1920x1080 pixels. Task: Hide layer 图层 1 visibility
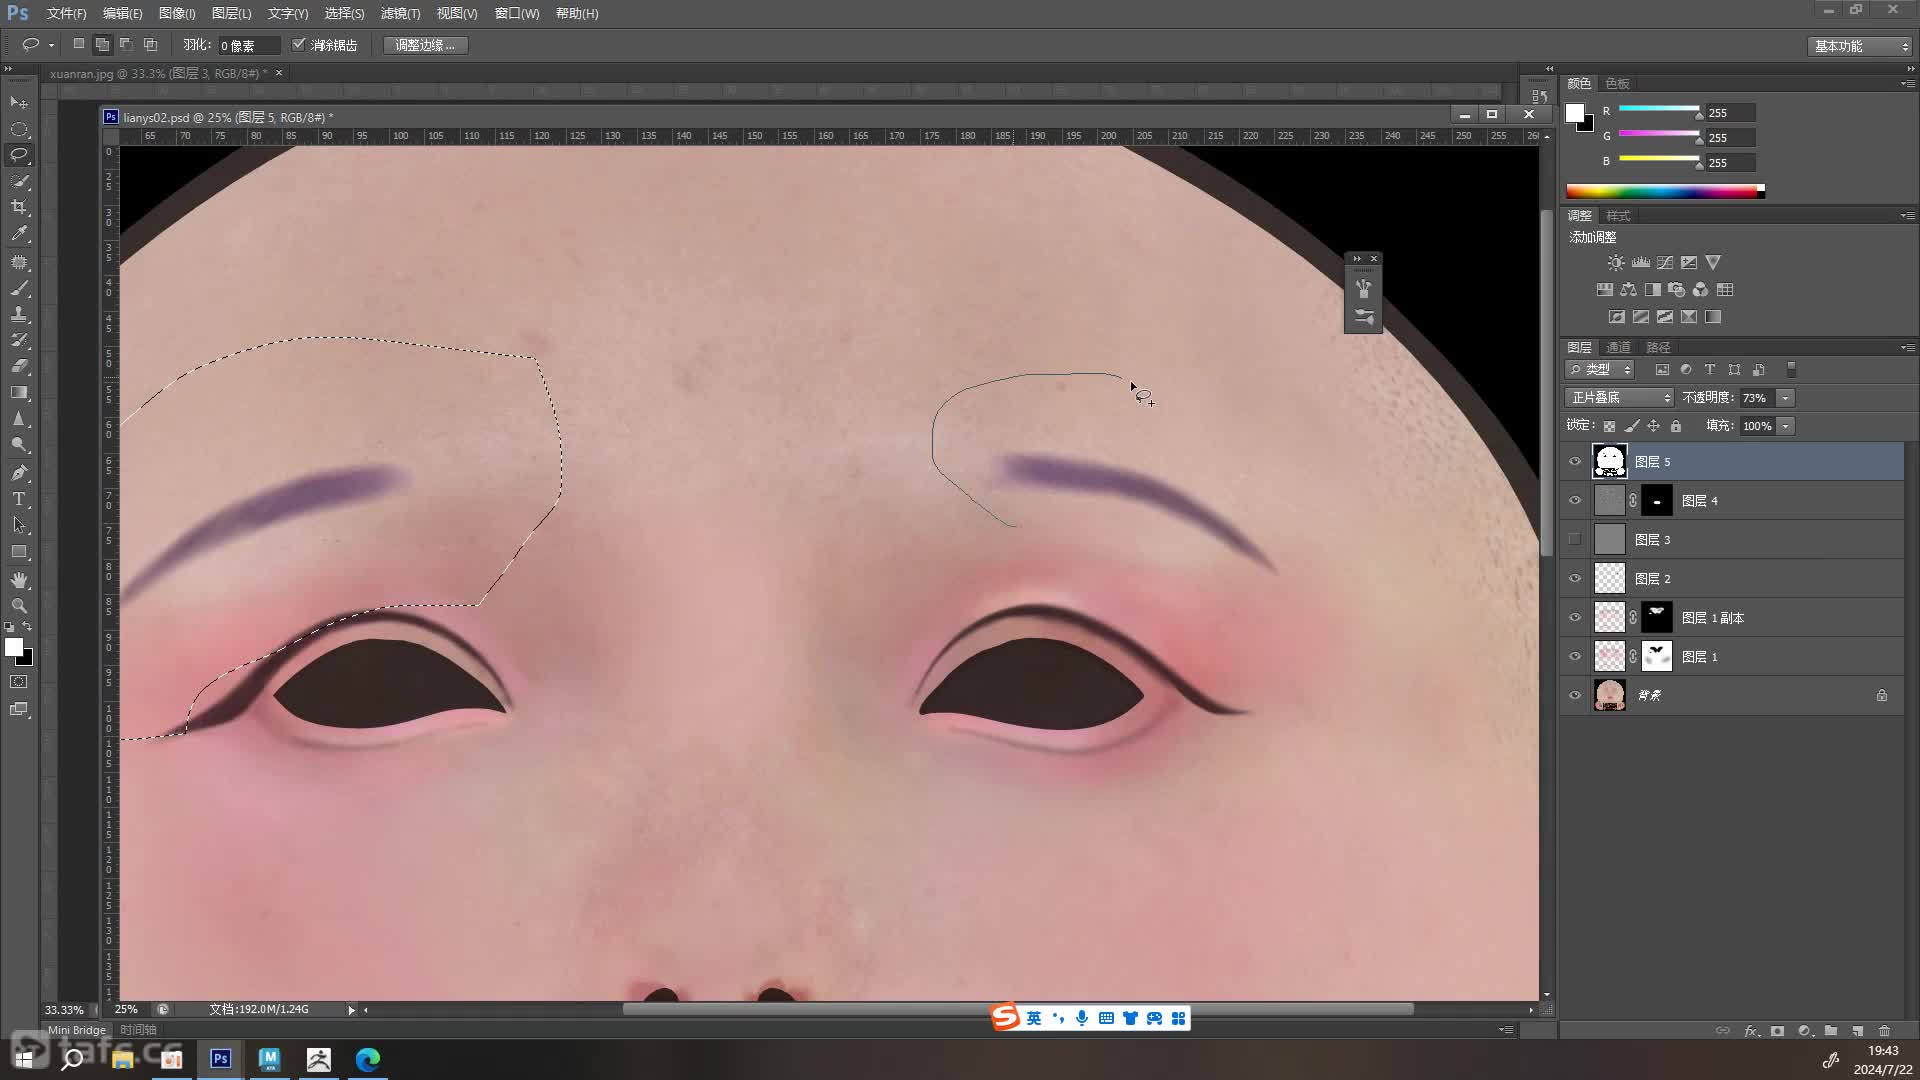coord(1575,656)
